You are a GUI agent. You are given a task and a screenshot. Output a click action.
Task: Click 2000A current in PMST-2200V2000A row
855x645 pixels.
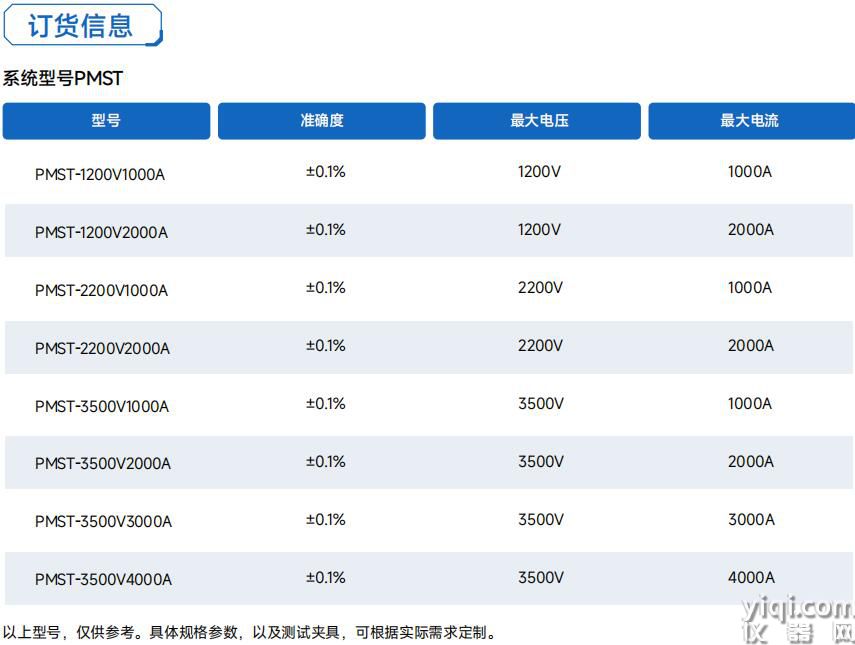(x=751, y=346)
